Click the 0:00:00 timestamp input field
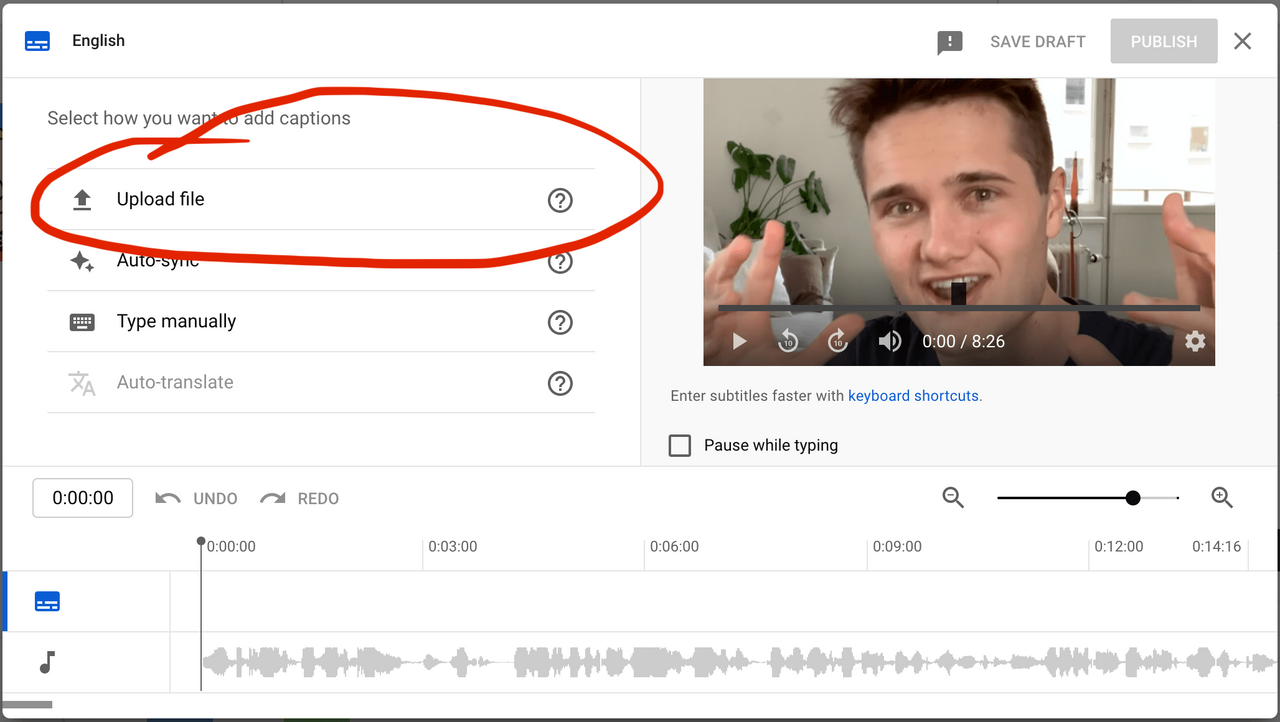 [x=82, y=497]
